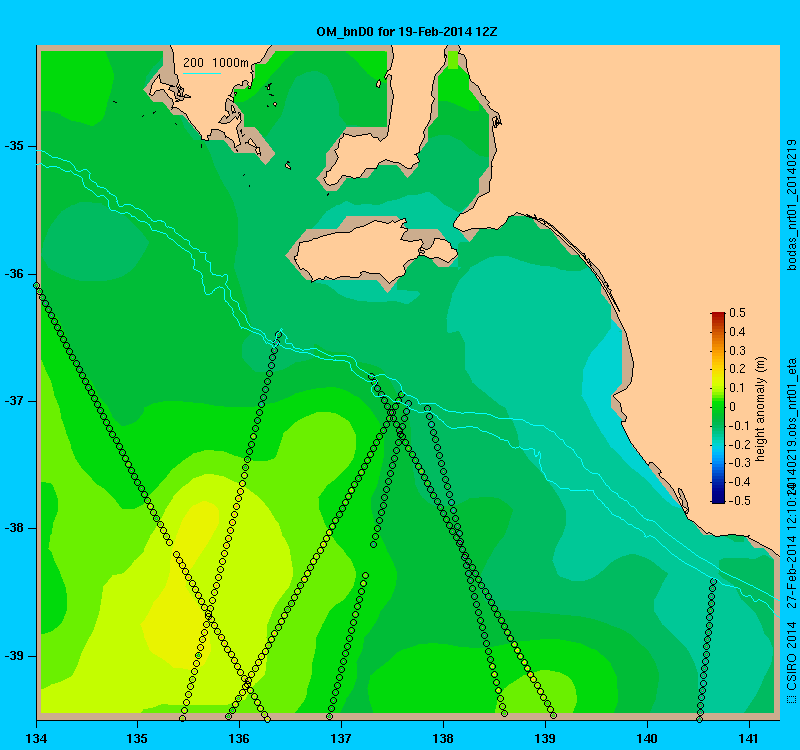
Task: Click the '27-Feb-2014' timestamp text
Action: 791,571
